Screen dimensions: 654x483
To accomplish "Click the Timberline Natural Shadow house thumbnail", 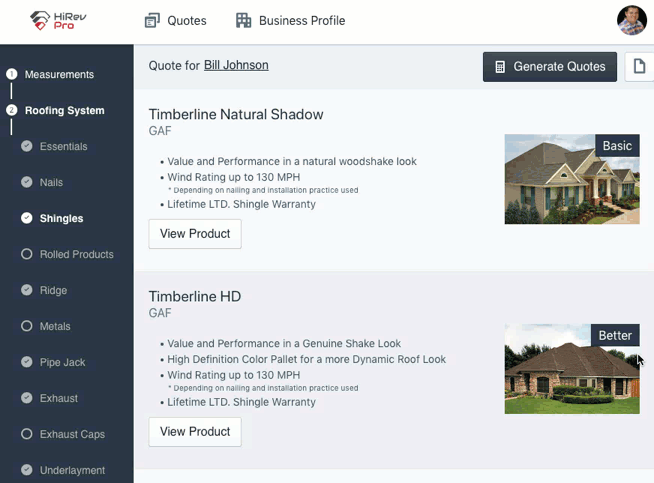I will coord(572,179).
